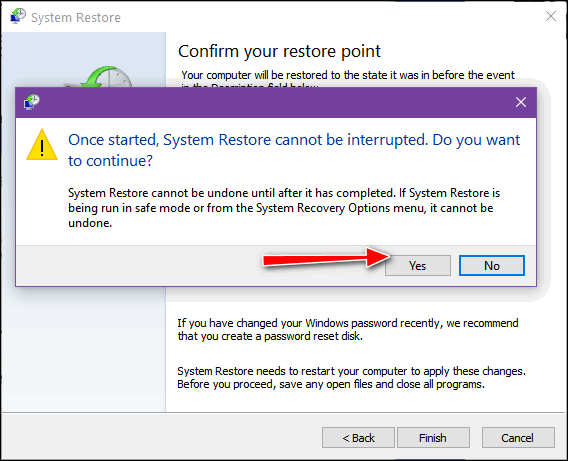Click the password reset disk recommendation text
The image size is (568, 461).
coord(347,330)
